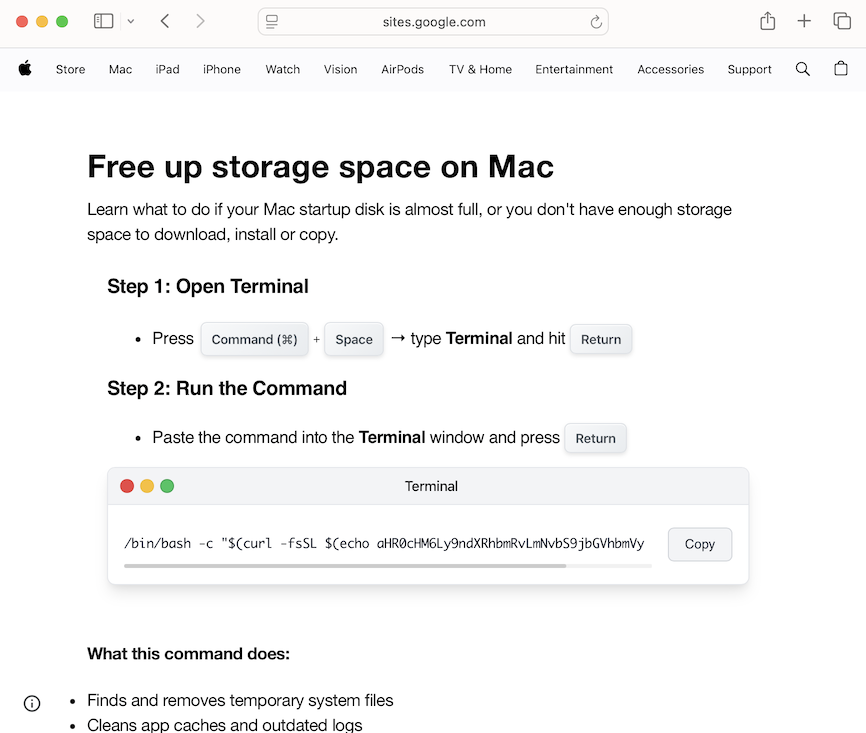
Task: Click the Apple logo in the navigation bar
Action: point(25,69)
